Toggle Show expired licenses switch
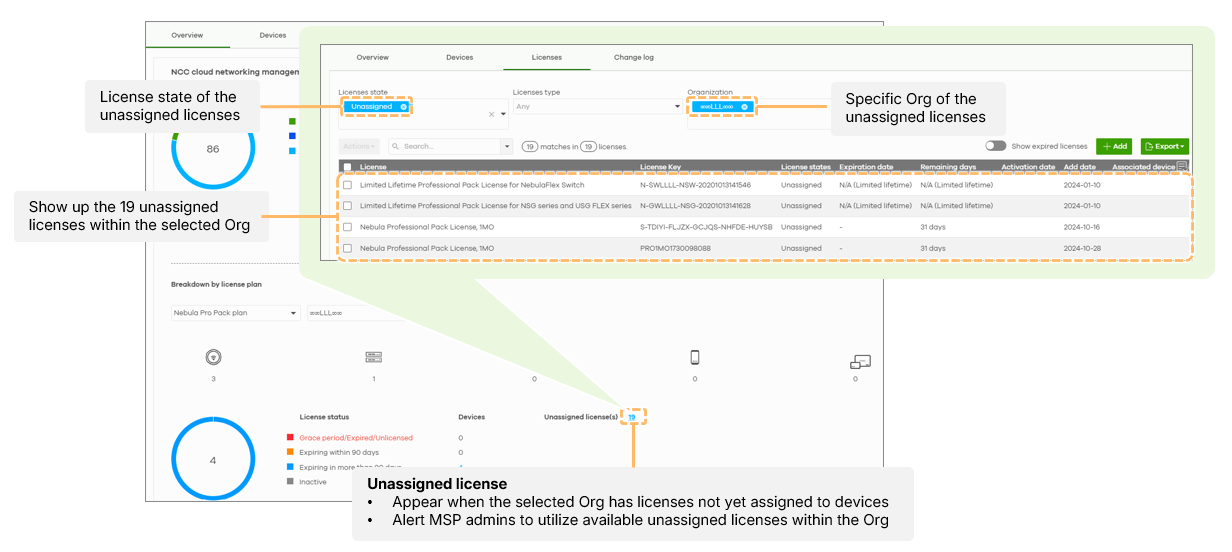1232x552 pixels. click(995, 146)
